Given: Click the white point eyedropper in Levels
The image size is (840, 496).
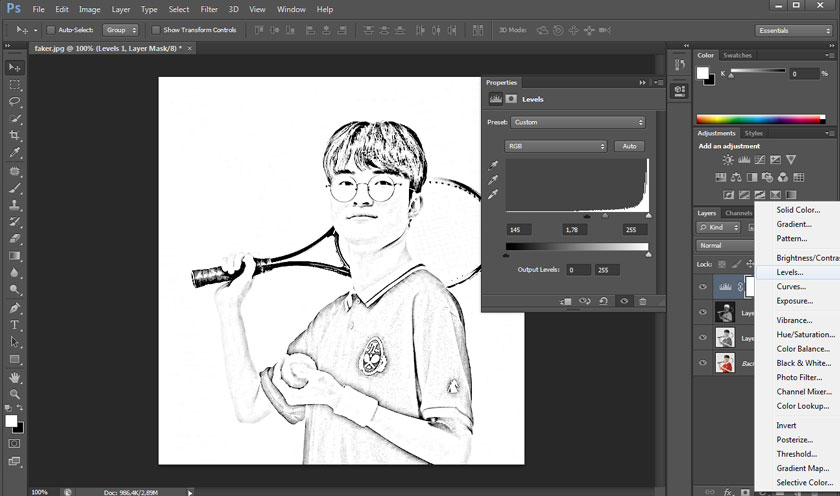Looking at the screenshot, I should (x=493, y=194).
